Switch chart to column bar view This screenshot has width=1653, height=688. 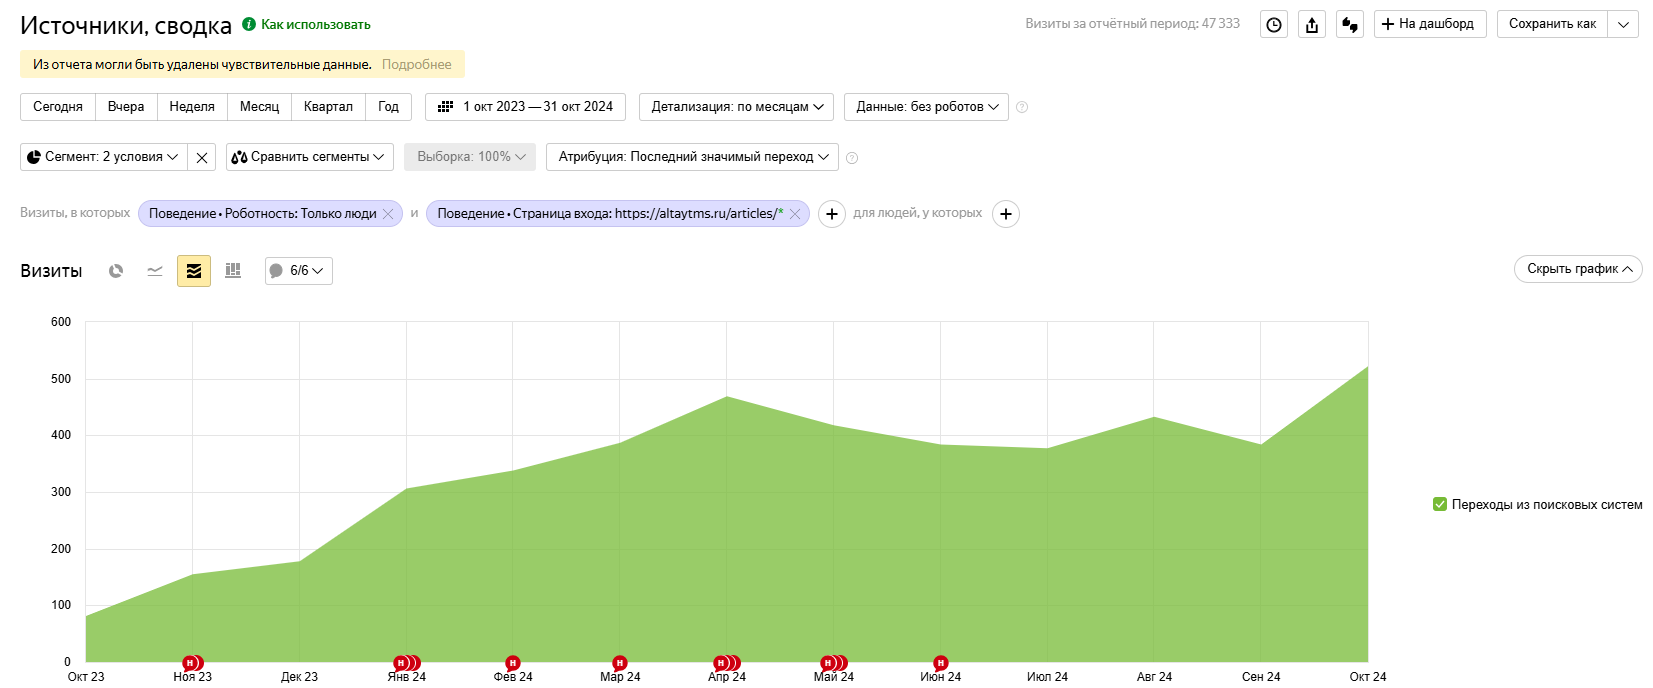233,271
